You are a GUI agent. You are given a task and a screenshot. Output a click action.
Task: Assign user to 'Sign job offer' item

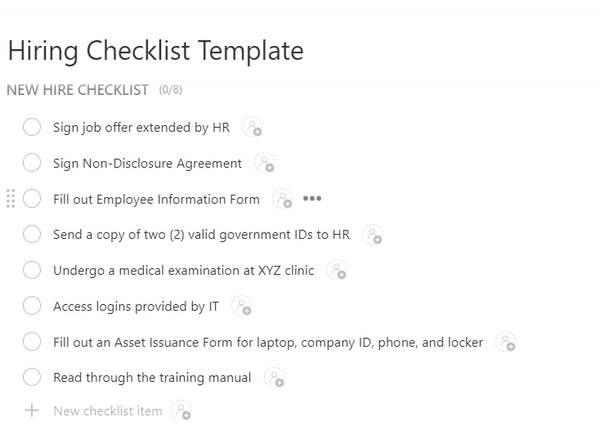pos(253,128)
